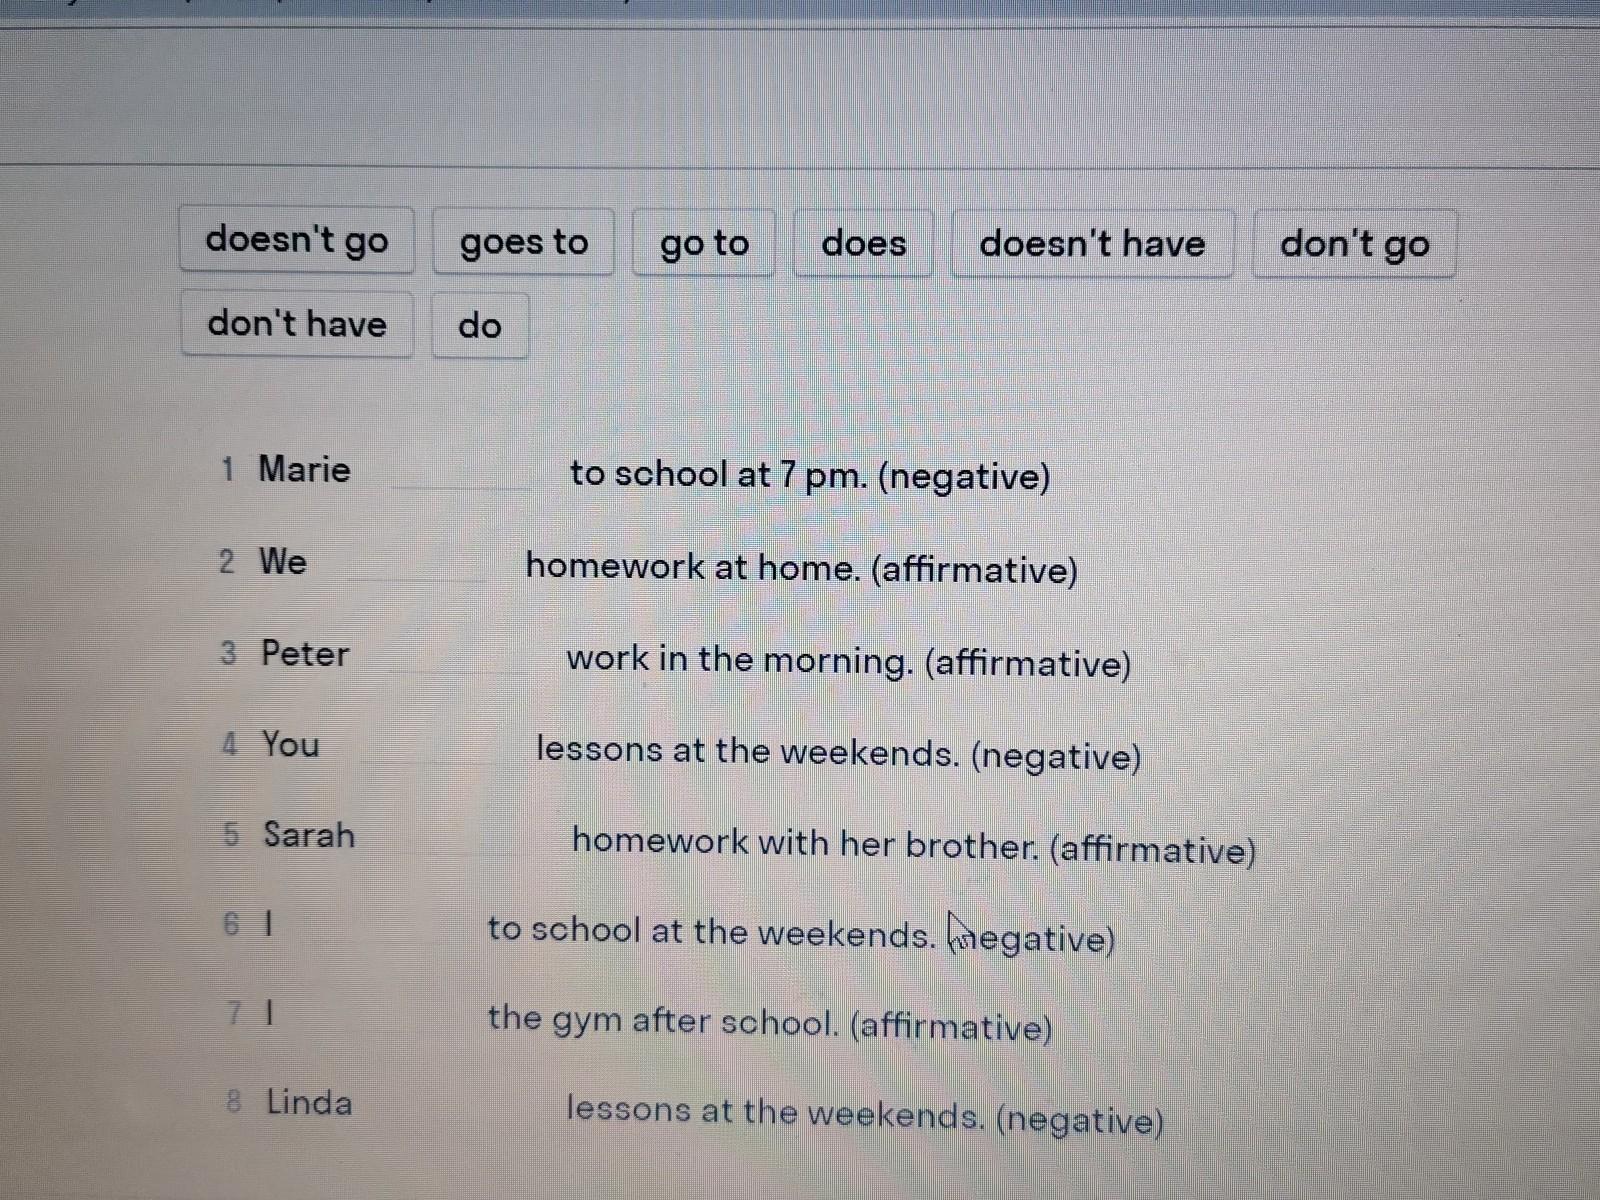
Task: Pick the "don't go" word chip
Action: pyautogui.click(x=1354, y=244)
